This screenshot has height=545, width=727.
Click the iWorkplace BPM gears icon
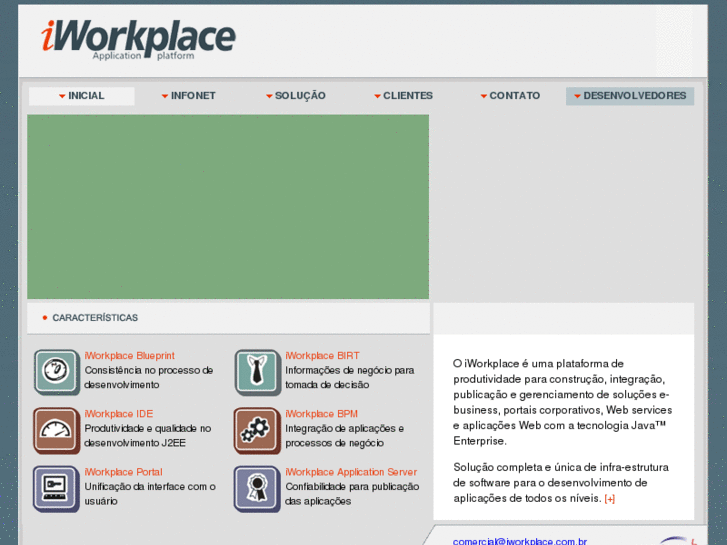pyautogui.click(x=257, y=430)
